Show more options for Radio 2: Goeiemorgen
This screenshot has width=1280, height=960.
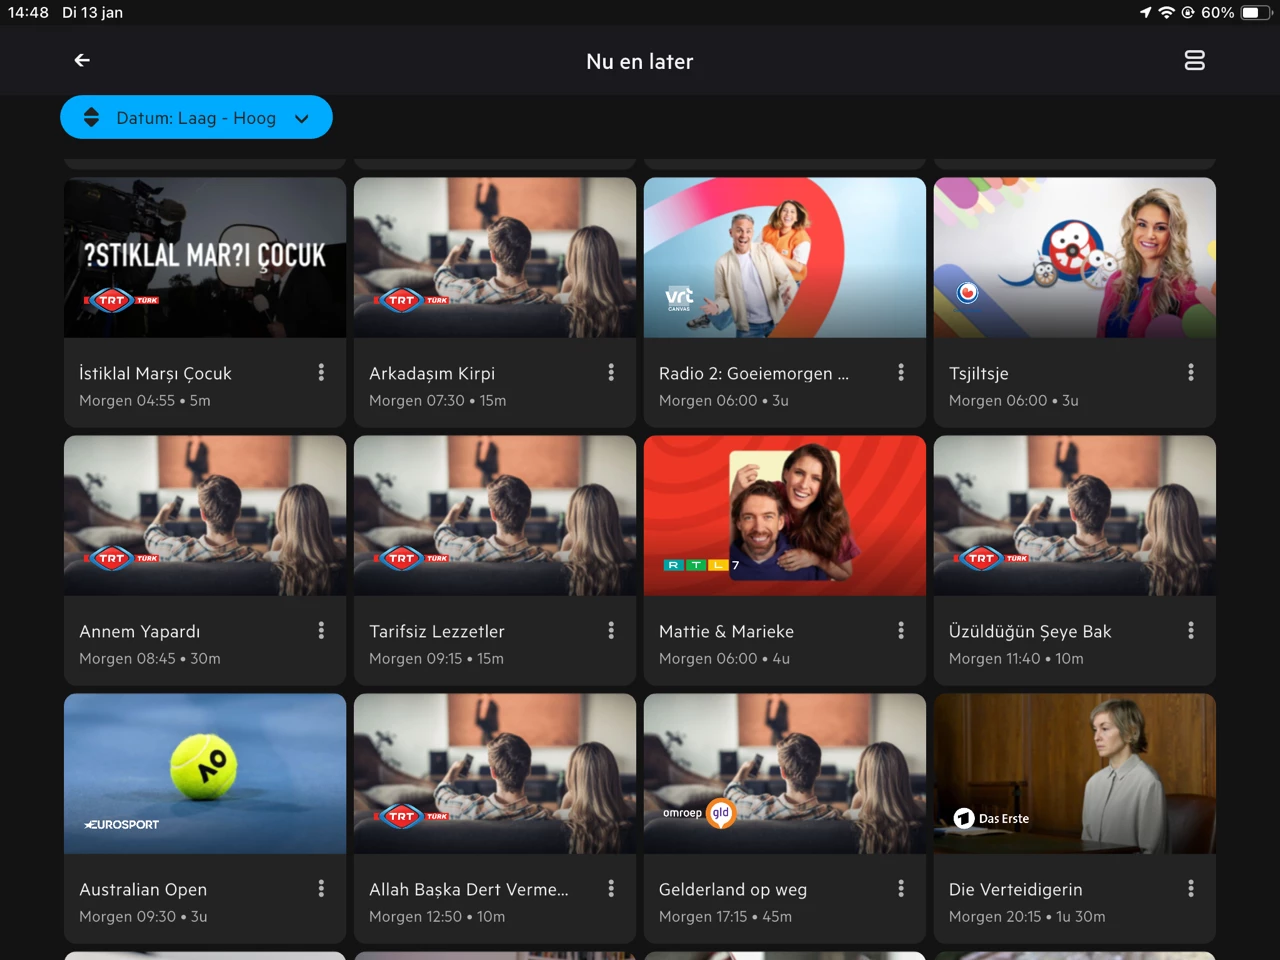[901, 373]
